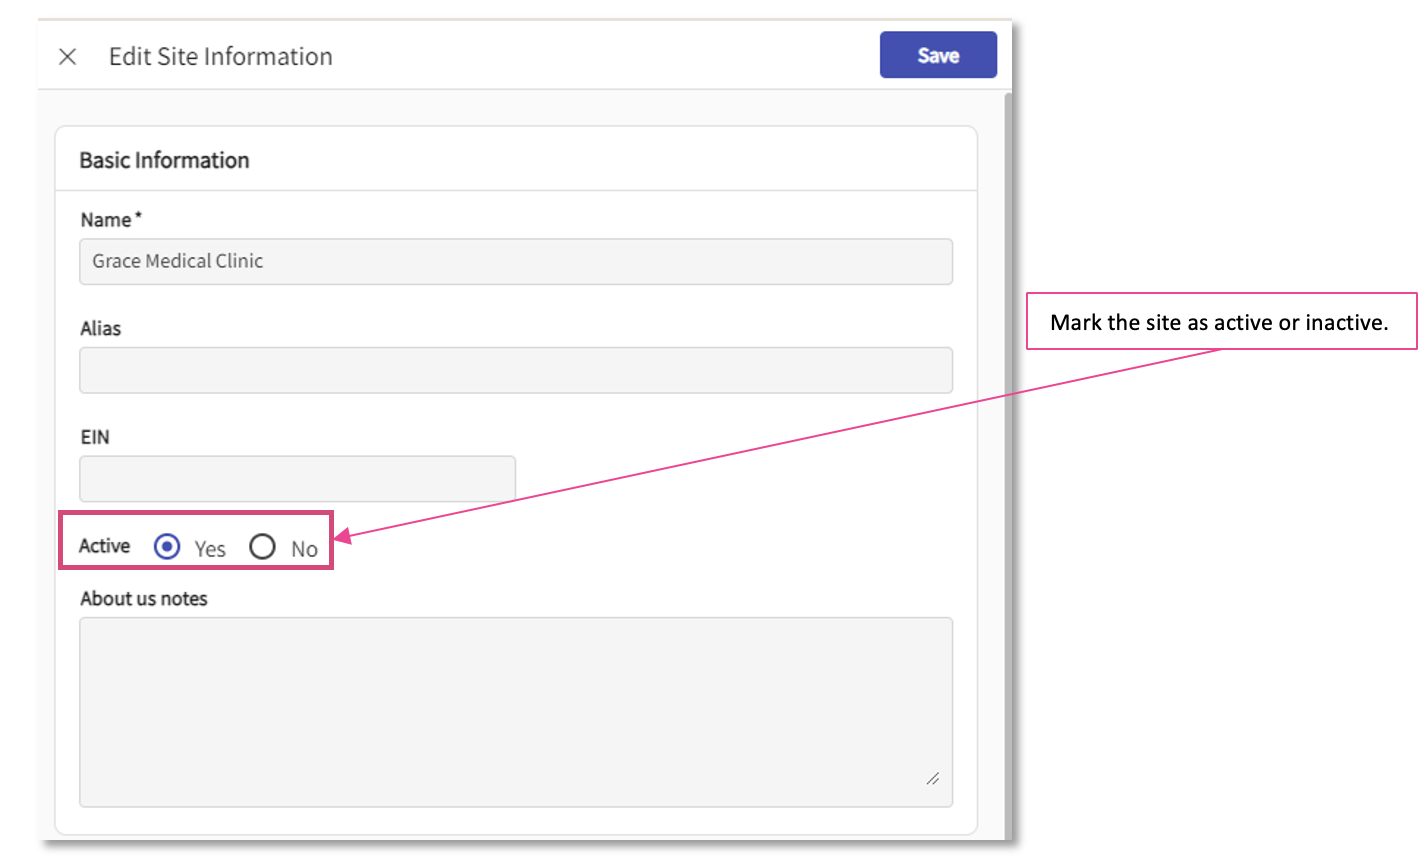Viewport: 1426px width, 866px height.
Task: Click the Alias field label
Action: pos(100,329)
